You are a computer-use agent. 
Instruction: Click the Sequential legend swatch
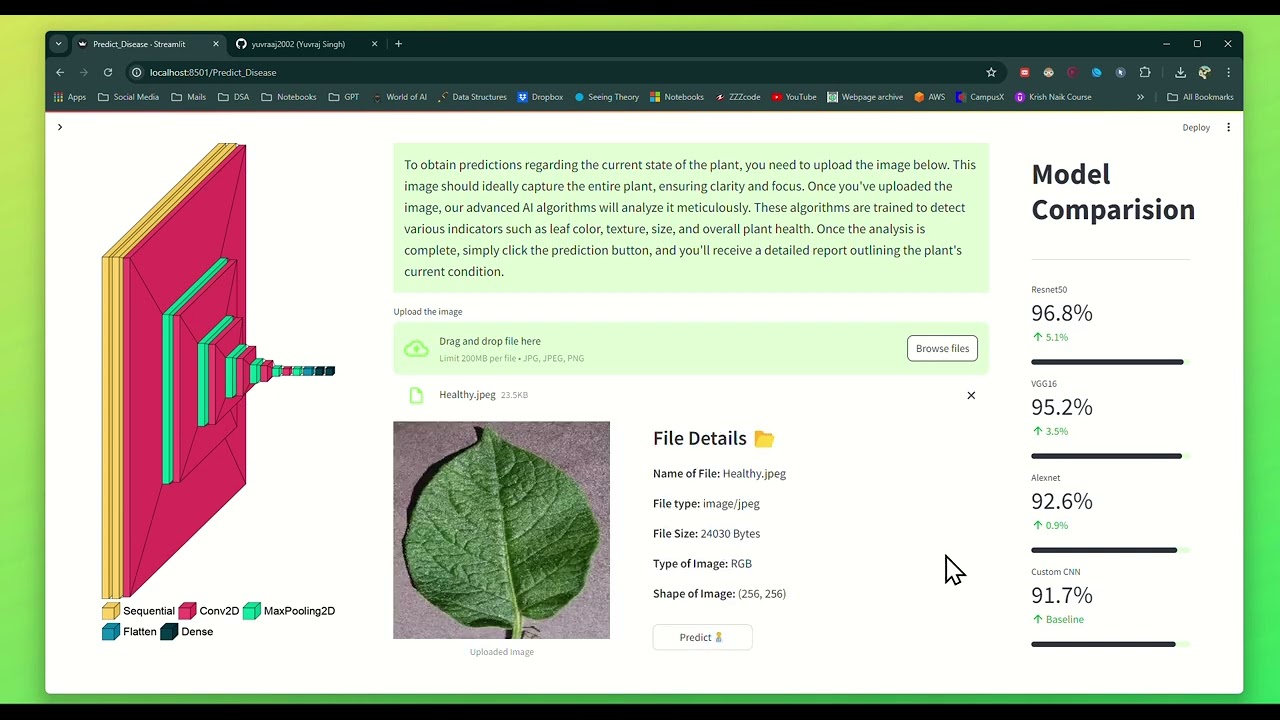(111, 610)
